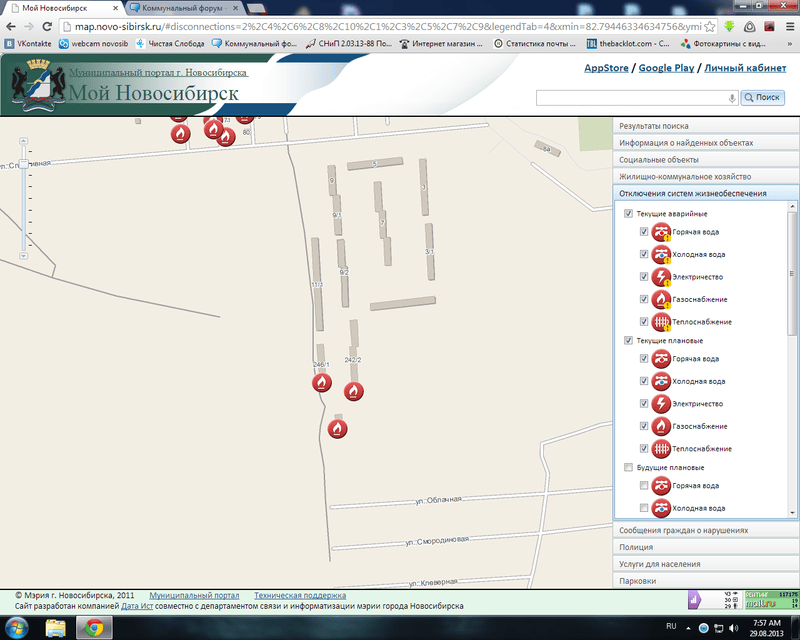This screenshot has width=800, height=640.
Task: Click the planned Теплоснабжение radiator icon
Action: [661, 449]
